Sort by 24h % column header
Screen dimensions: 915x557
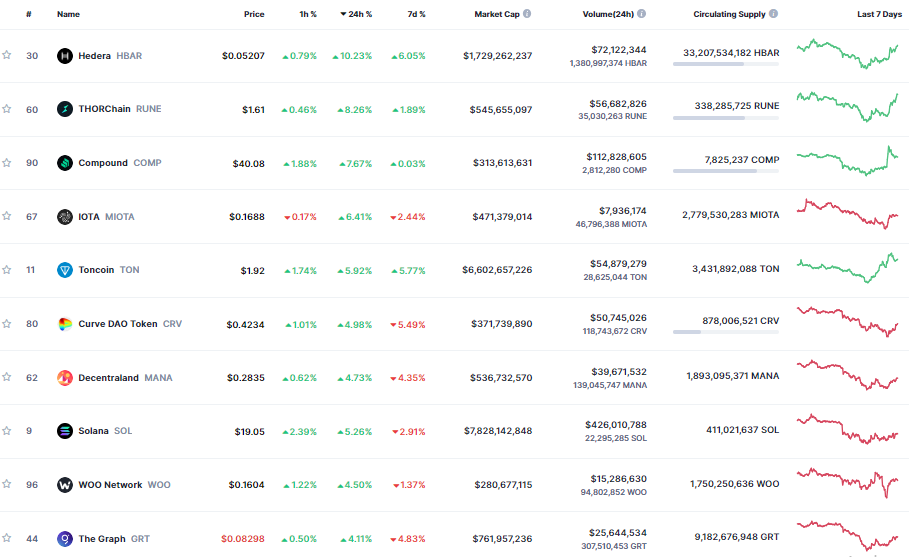click(x=356, y=14)
